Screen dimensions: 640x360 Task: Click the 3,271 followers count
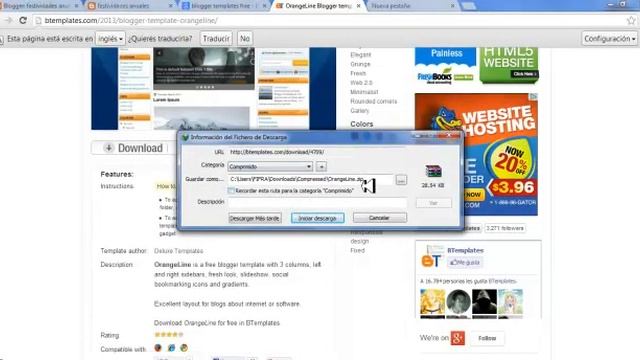coord(505,229)
